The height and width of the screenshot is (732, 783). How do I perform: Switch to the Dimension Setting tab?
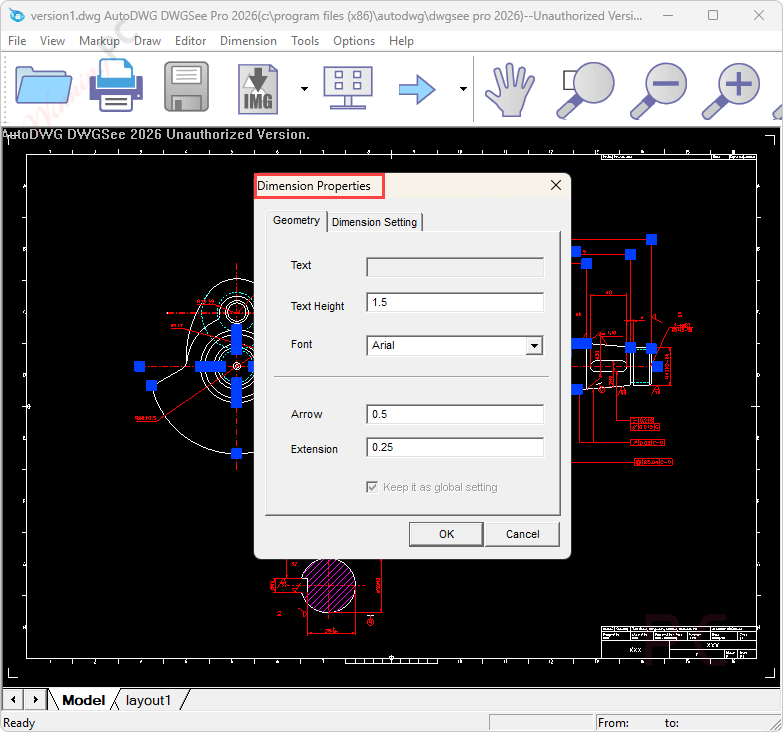pos(374,222)
